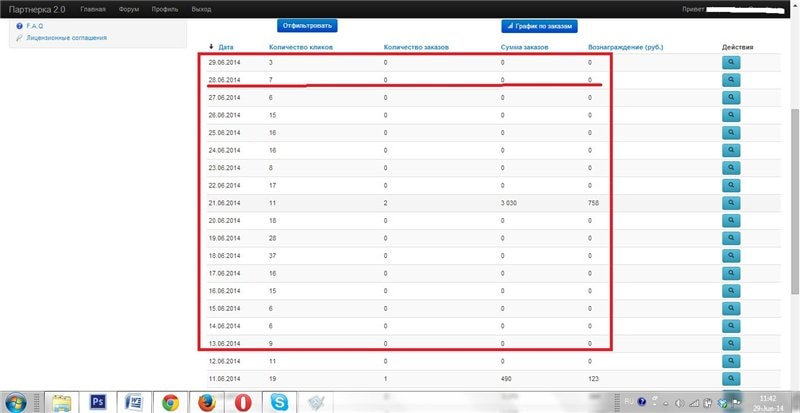Click the F.A.Q question mark icon
This screenshot has width=800, height=413.
[19, 26]
